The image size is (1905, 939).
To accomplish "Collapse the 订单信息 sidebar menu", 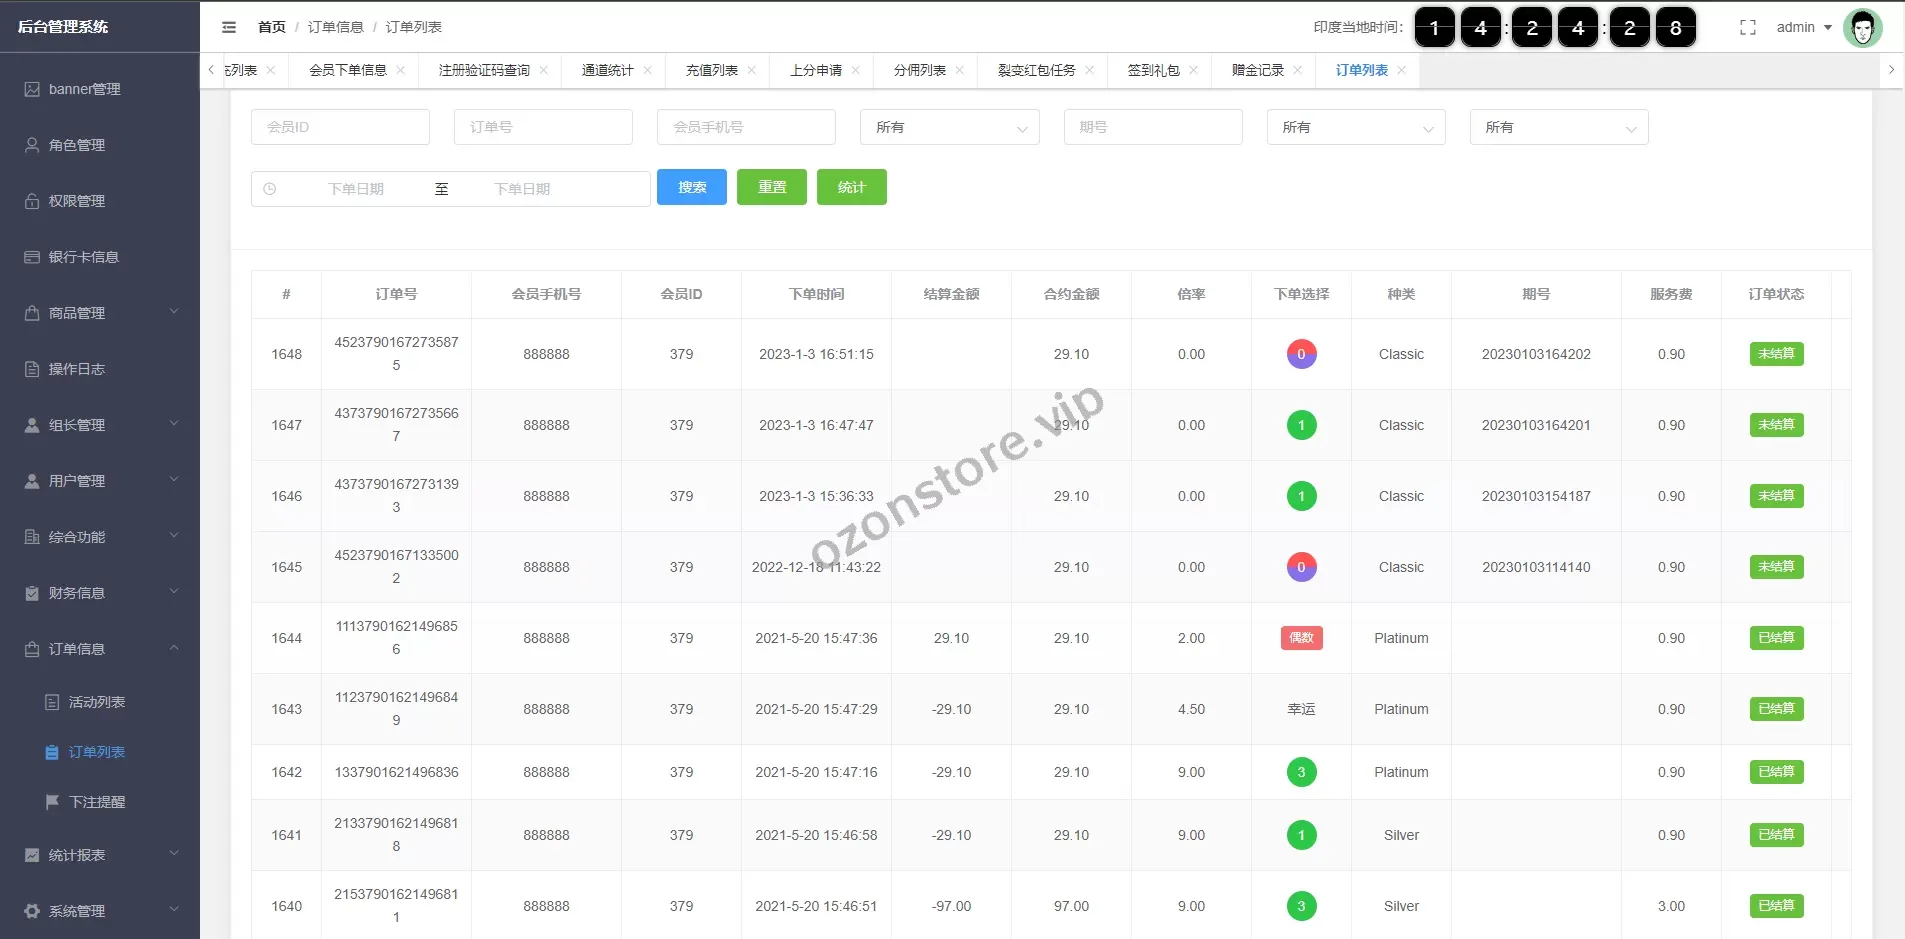I will click(100, 649).
